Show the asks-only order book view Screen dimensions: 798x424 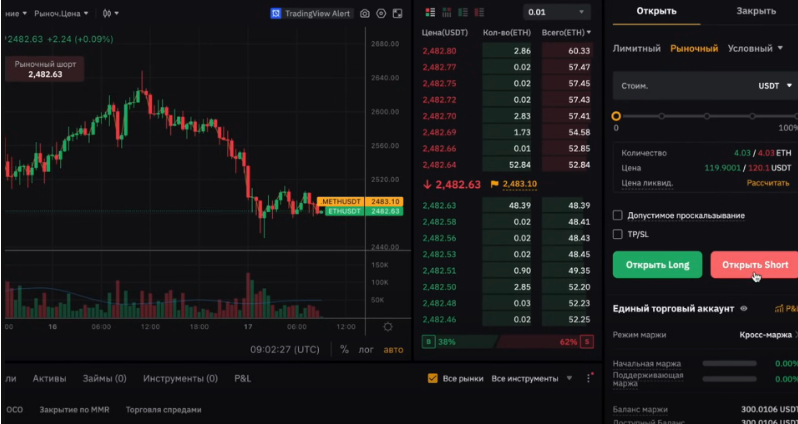point(479,12)
